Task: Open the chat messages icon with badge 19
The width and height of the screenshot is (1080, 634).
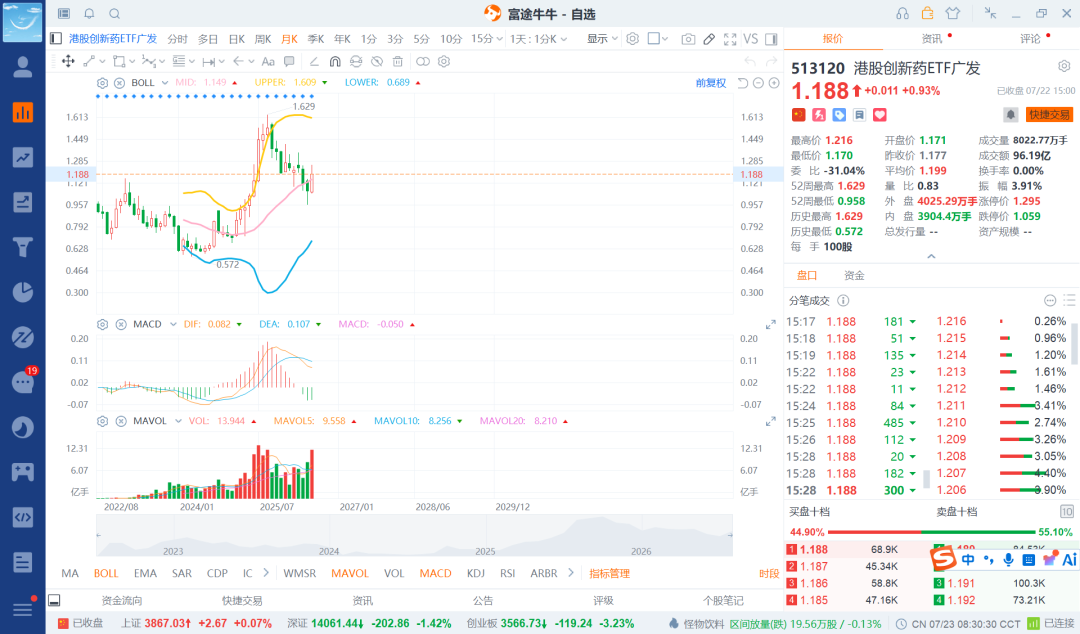Action: pyautogui.click(x=23, y=382)
